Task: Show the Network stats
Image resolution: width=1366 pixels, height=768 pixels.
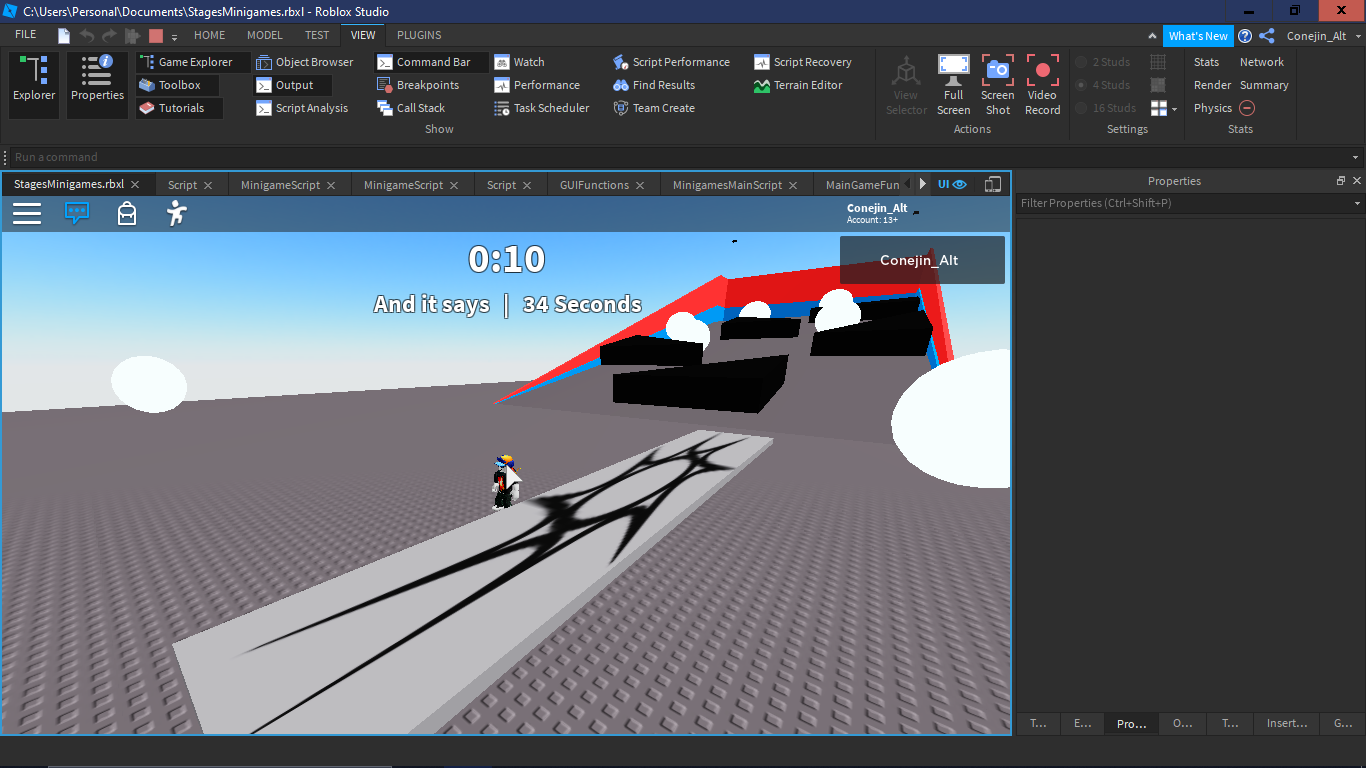Action: pos(1261,62)
